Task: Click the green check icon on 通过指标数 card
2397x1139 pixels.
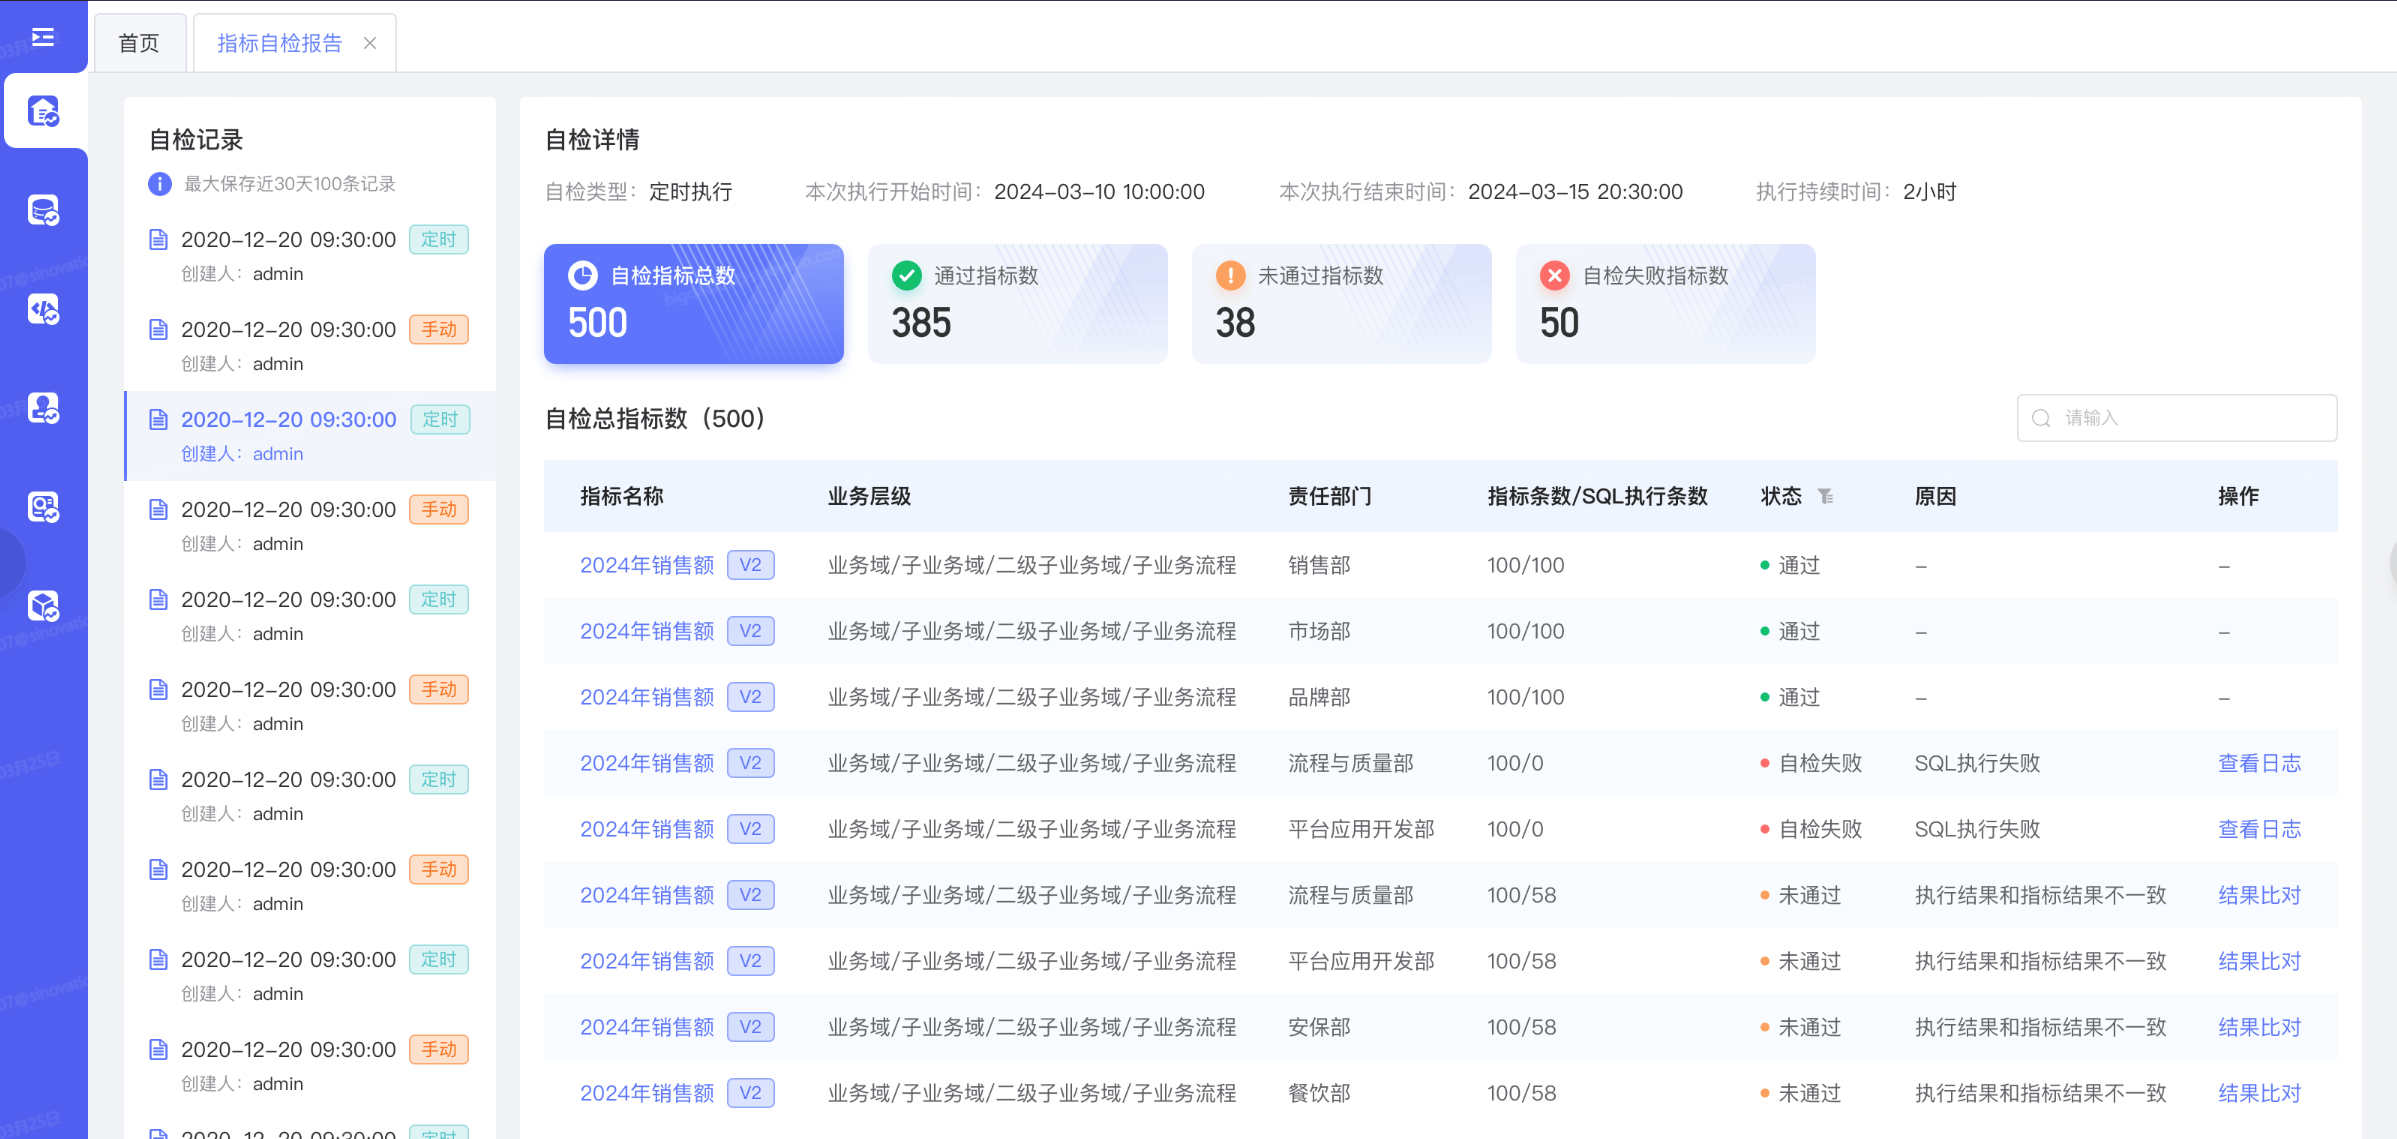Action: coord(907,275)
